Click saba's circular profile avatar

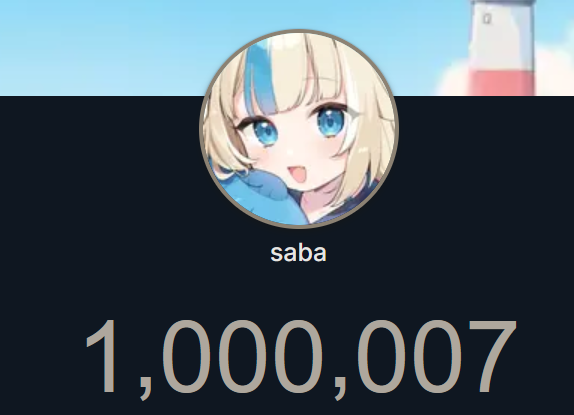click(x=299, y=129)
